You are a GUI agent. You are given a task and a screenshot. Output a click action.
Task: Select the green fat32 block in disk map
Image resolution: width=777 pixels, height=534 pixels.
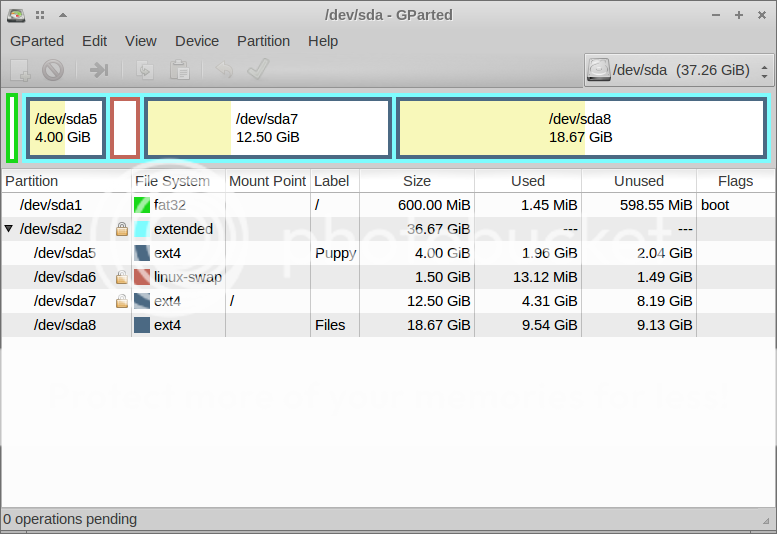[11, 127]
